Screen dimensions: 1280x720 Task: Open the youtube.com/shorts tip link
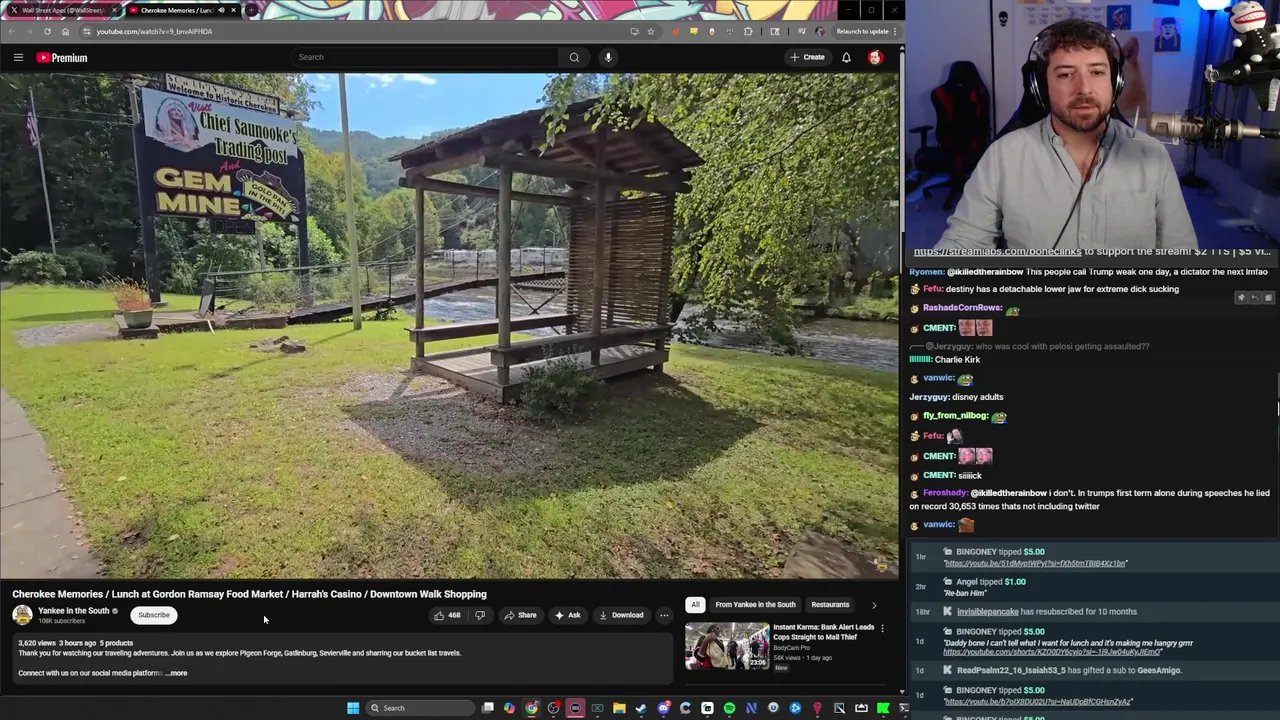point(1053,652)
